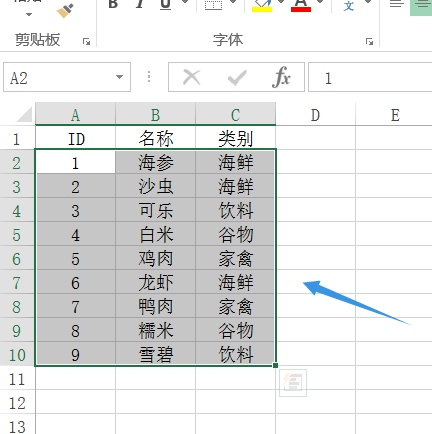Open the Quick Analysis button below the table
The image size is (432, 434).
[x=293, y=383]
